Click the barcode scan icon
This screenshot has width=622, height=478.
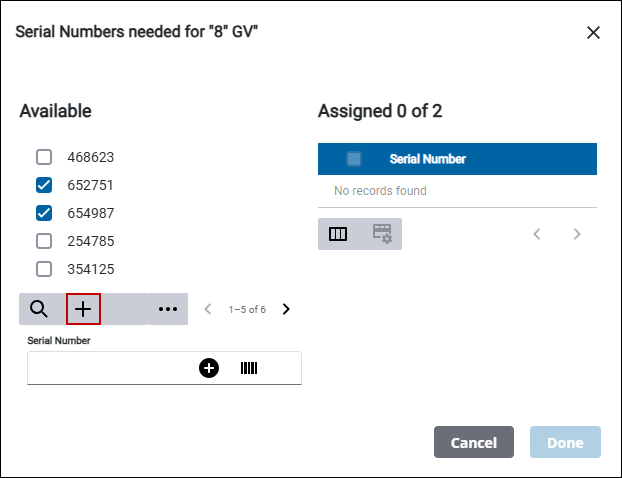pos(249,369)
